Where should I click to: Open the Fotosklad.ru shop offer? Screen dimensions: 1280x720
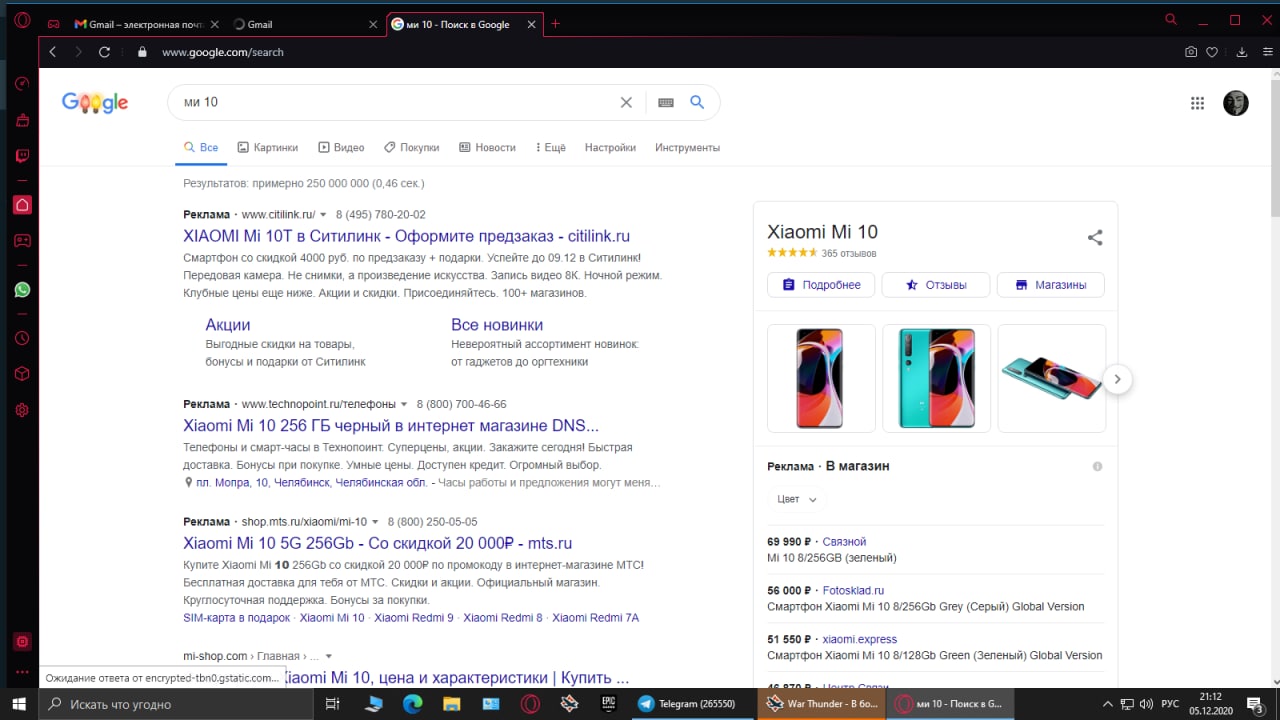[x=853, y=591]
